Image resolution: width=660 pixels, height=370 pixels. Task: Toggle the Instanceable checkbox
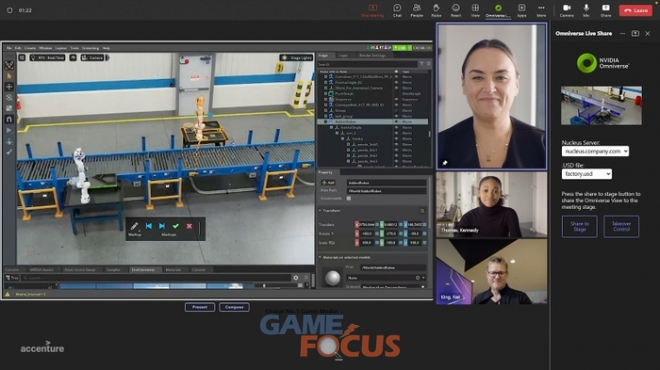[x=349, y=198]
